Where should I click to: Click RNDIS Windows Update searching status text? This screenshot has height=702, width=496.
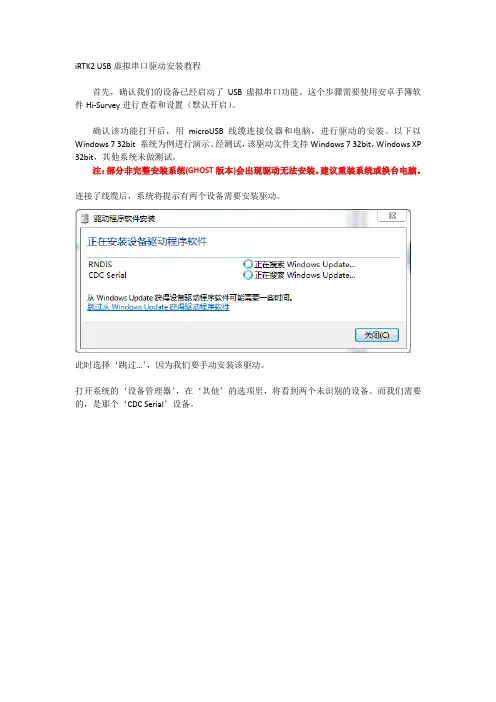click(x=305, y=264)
